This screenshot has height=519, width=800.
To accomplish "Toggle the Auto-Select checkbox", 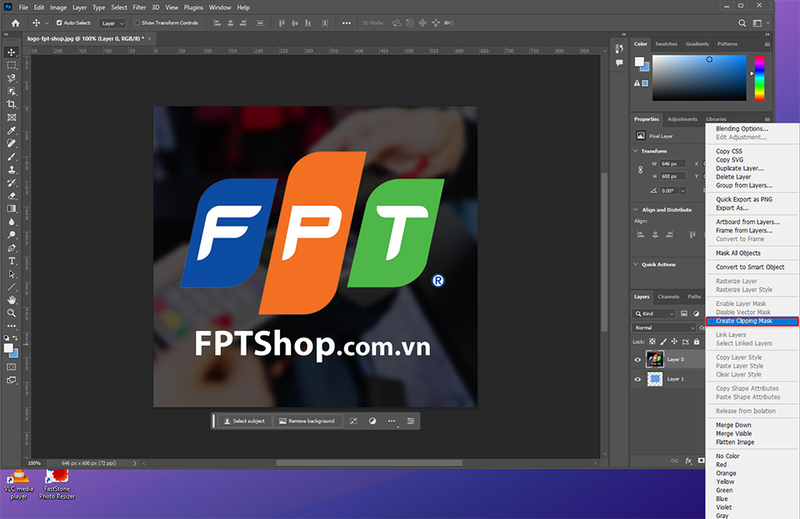I will [x=59, y=23].
